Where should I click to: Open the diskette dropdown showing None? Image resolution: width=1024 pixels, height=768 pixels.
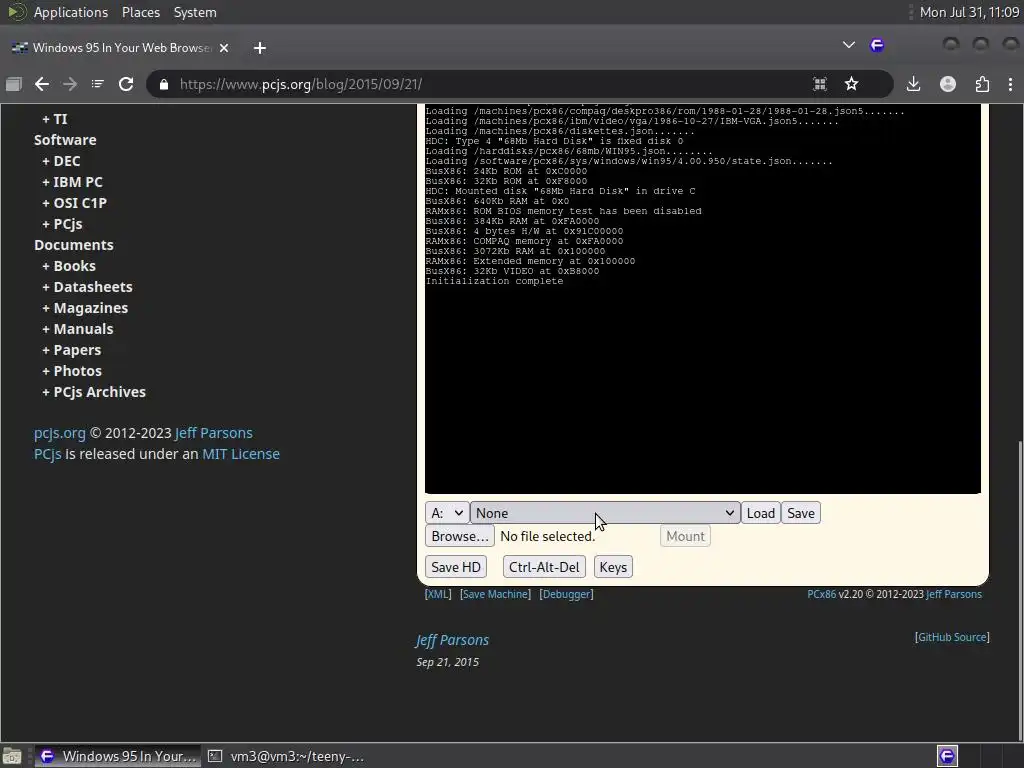[605, 513]
